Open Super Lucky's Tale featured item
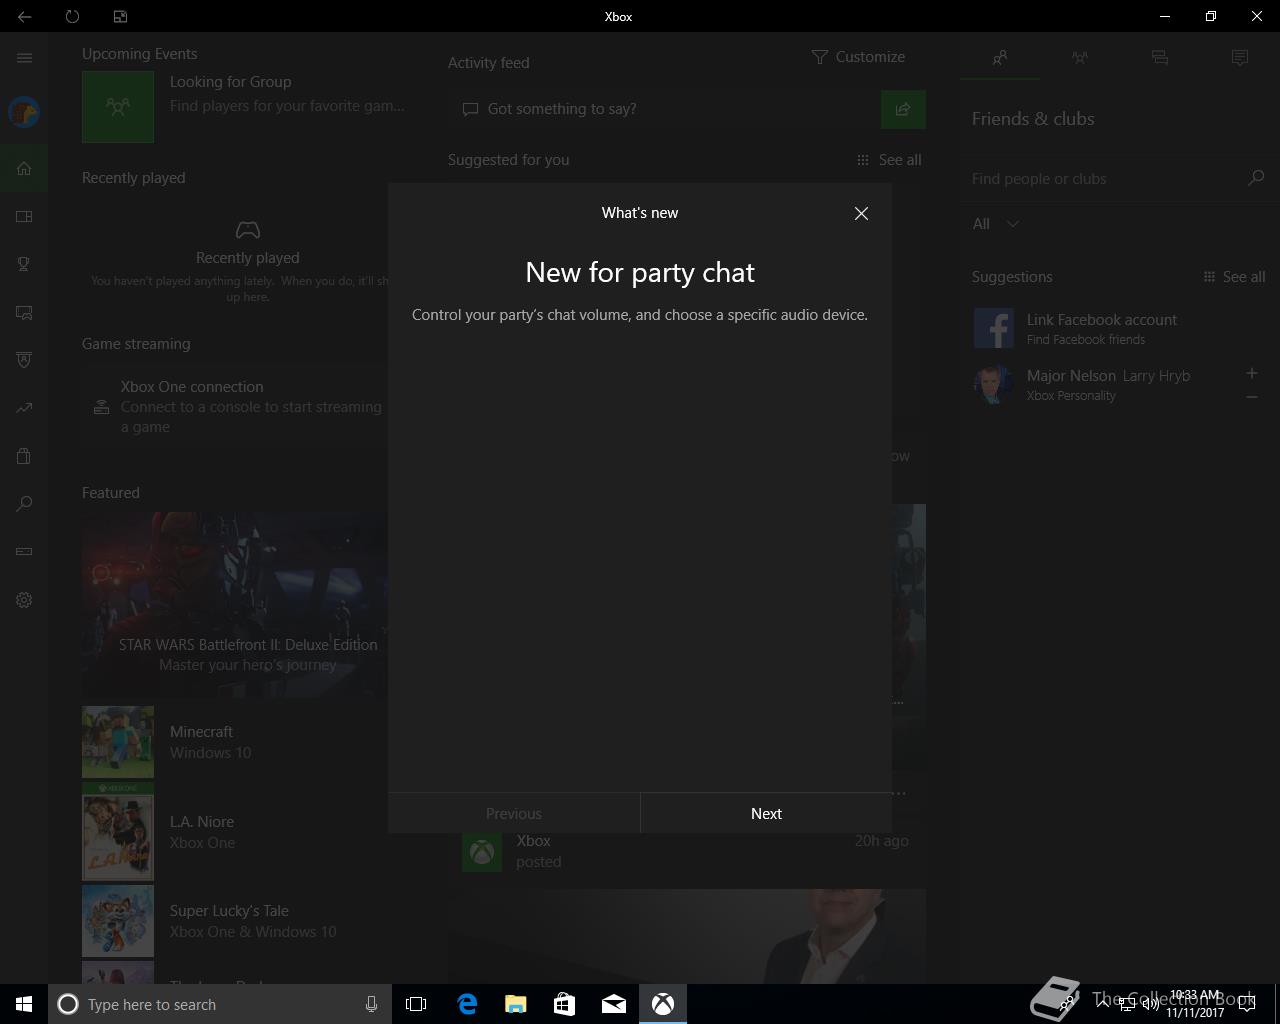The height and width of the screenshot is (1024, 1280). 236,921
